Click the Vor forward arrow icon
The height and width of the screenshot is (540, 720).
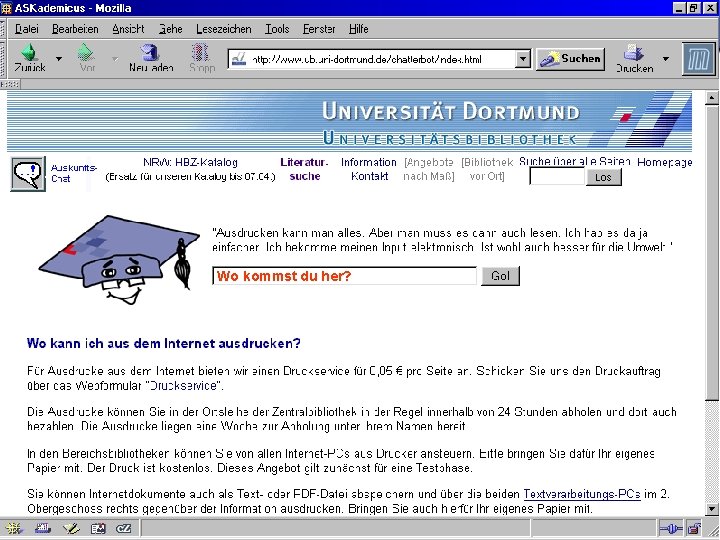coord(85,52)
